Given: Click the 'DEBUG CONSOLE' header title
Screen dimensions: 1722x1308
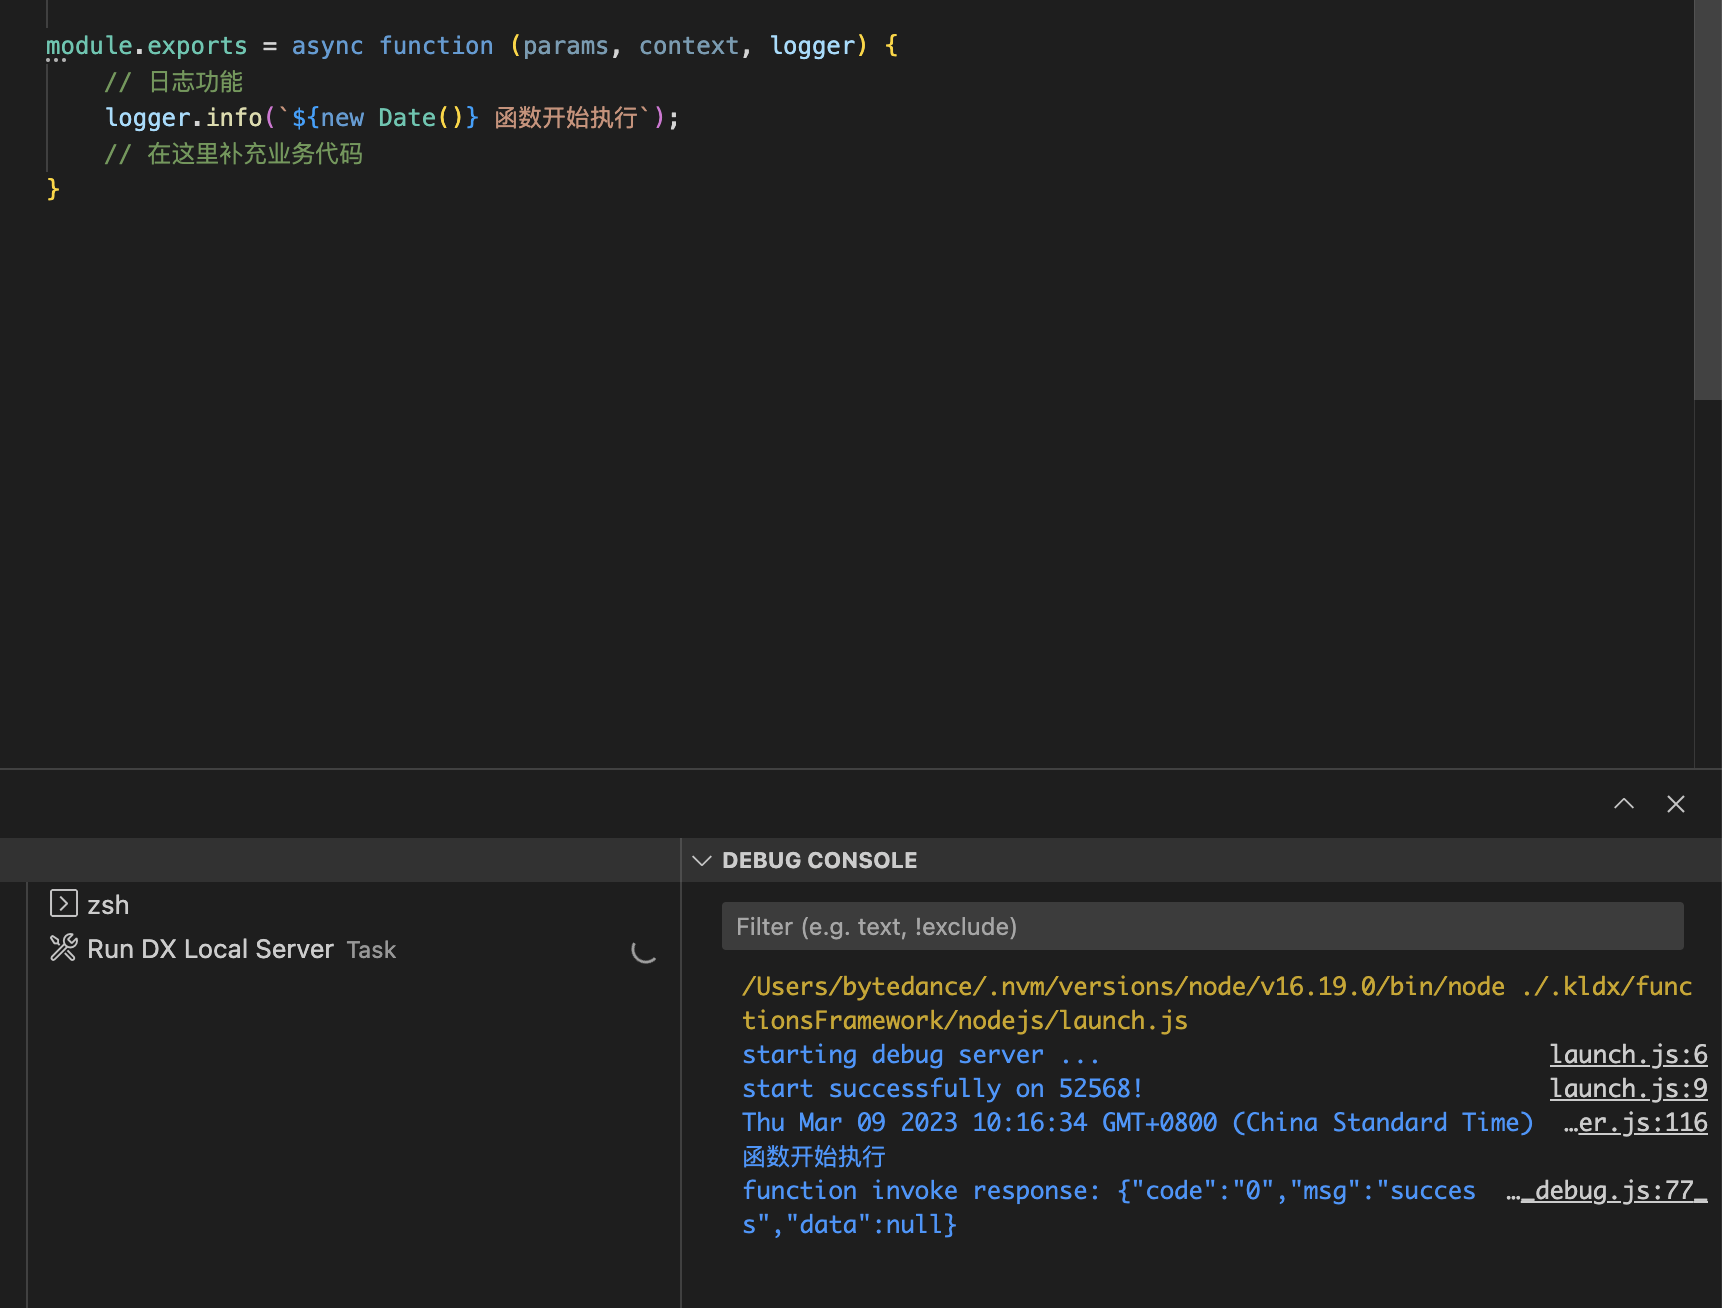Looking at the screenshot, I should point(819,860).
